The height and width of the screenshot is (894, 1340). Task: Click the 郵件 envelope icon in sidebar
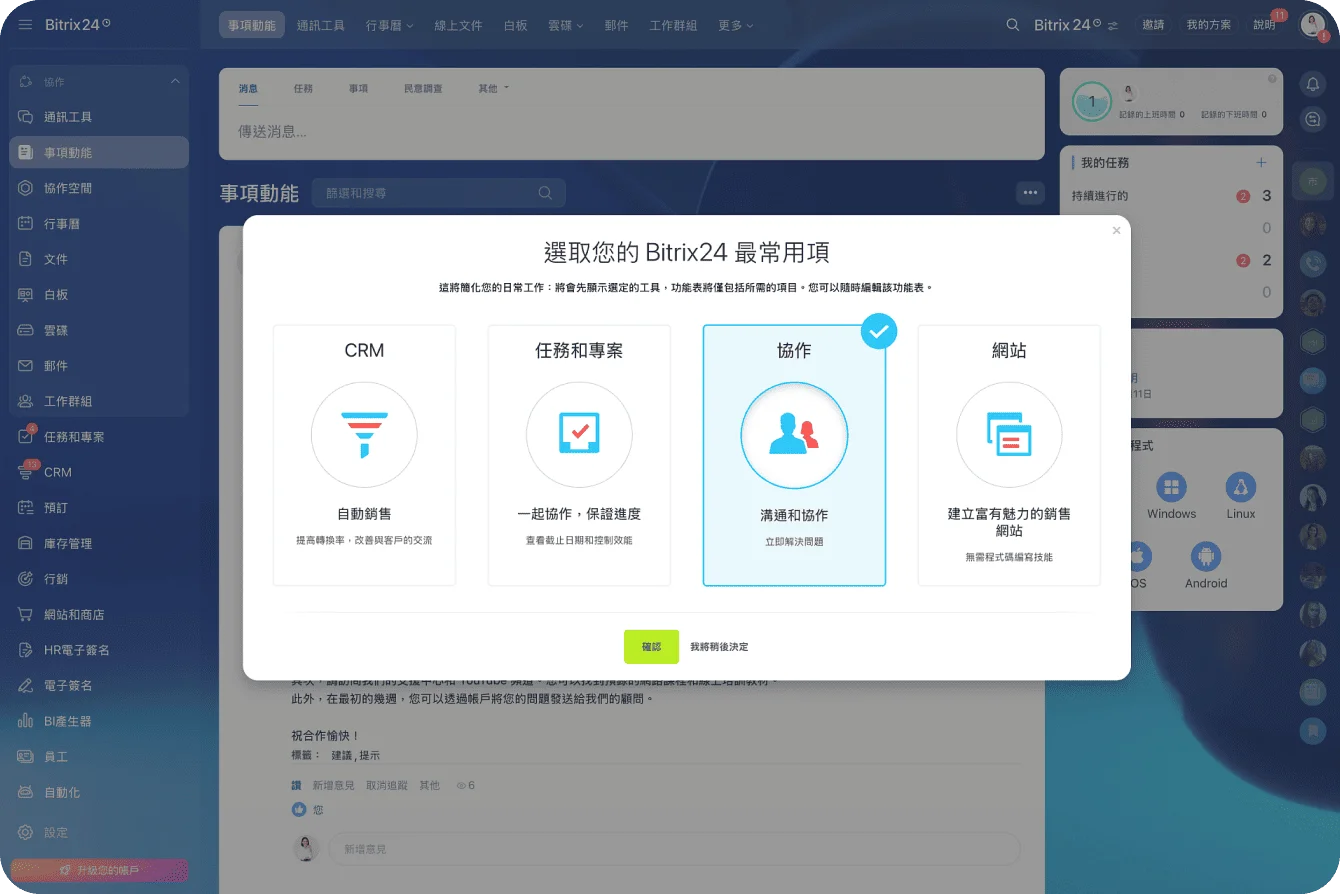click(x=26, y=366)
